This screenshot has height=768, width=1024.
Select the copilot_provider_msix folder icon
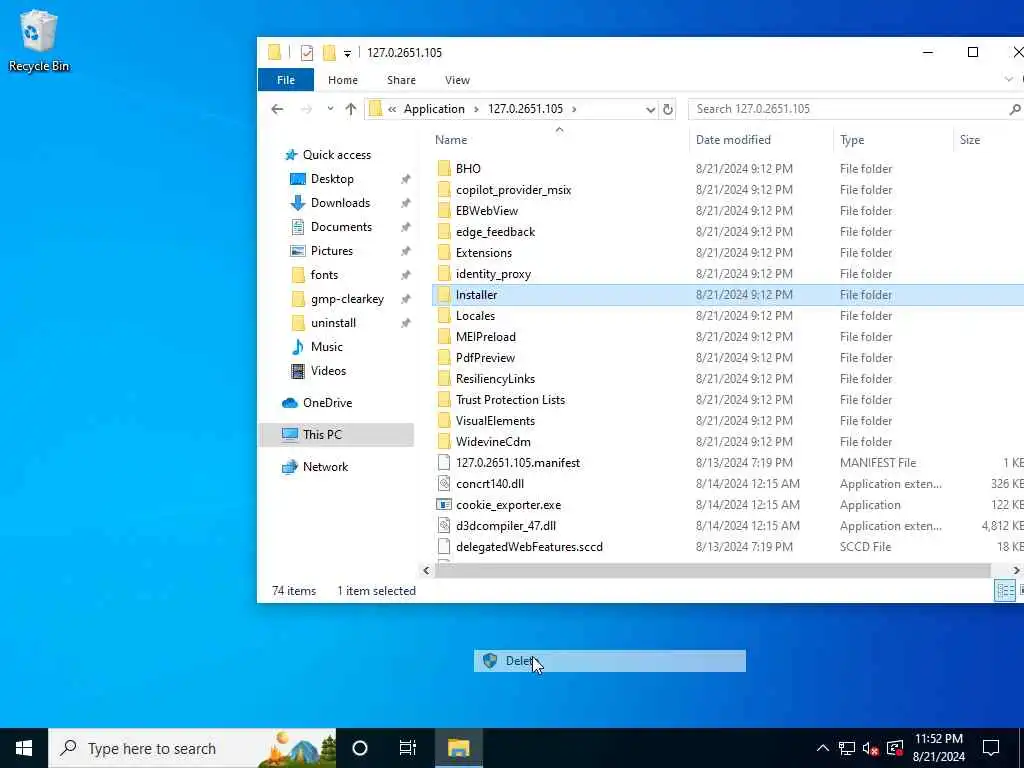pos(444,189)
